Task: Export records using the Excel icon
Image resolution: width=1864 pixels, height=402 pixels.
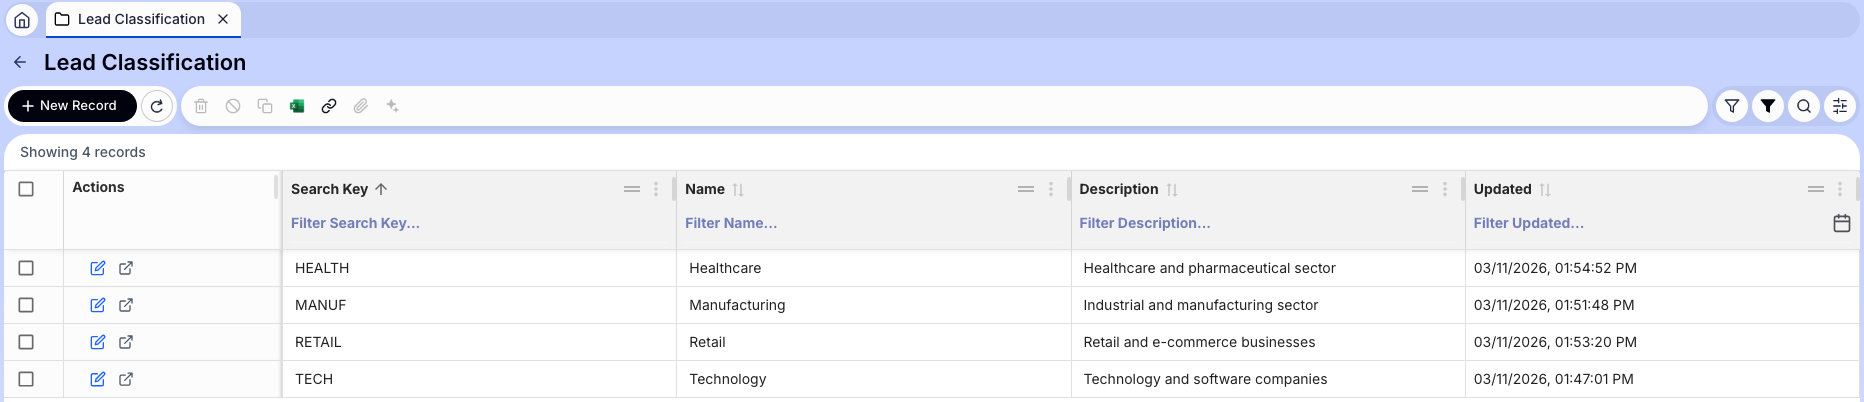Action: [x=297, y=106]
